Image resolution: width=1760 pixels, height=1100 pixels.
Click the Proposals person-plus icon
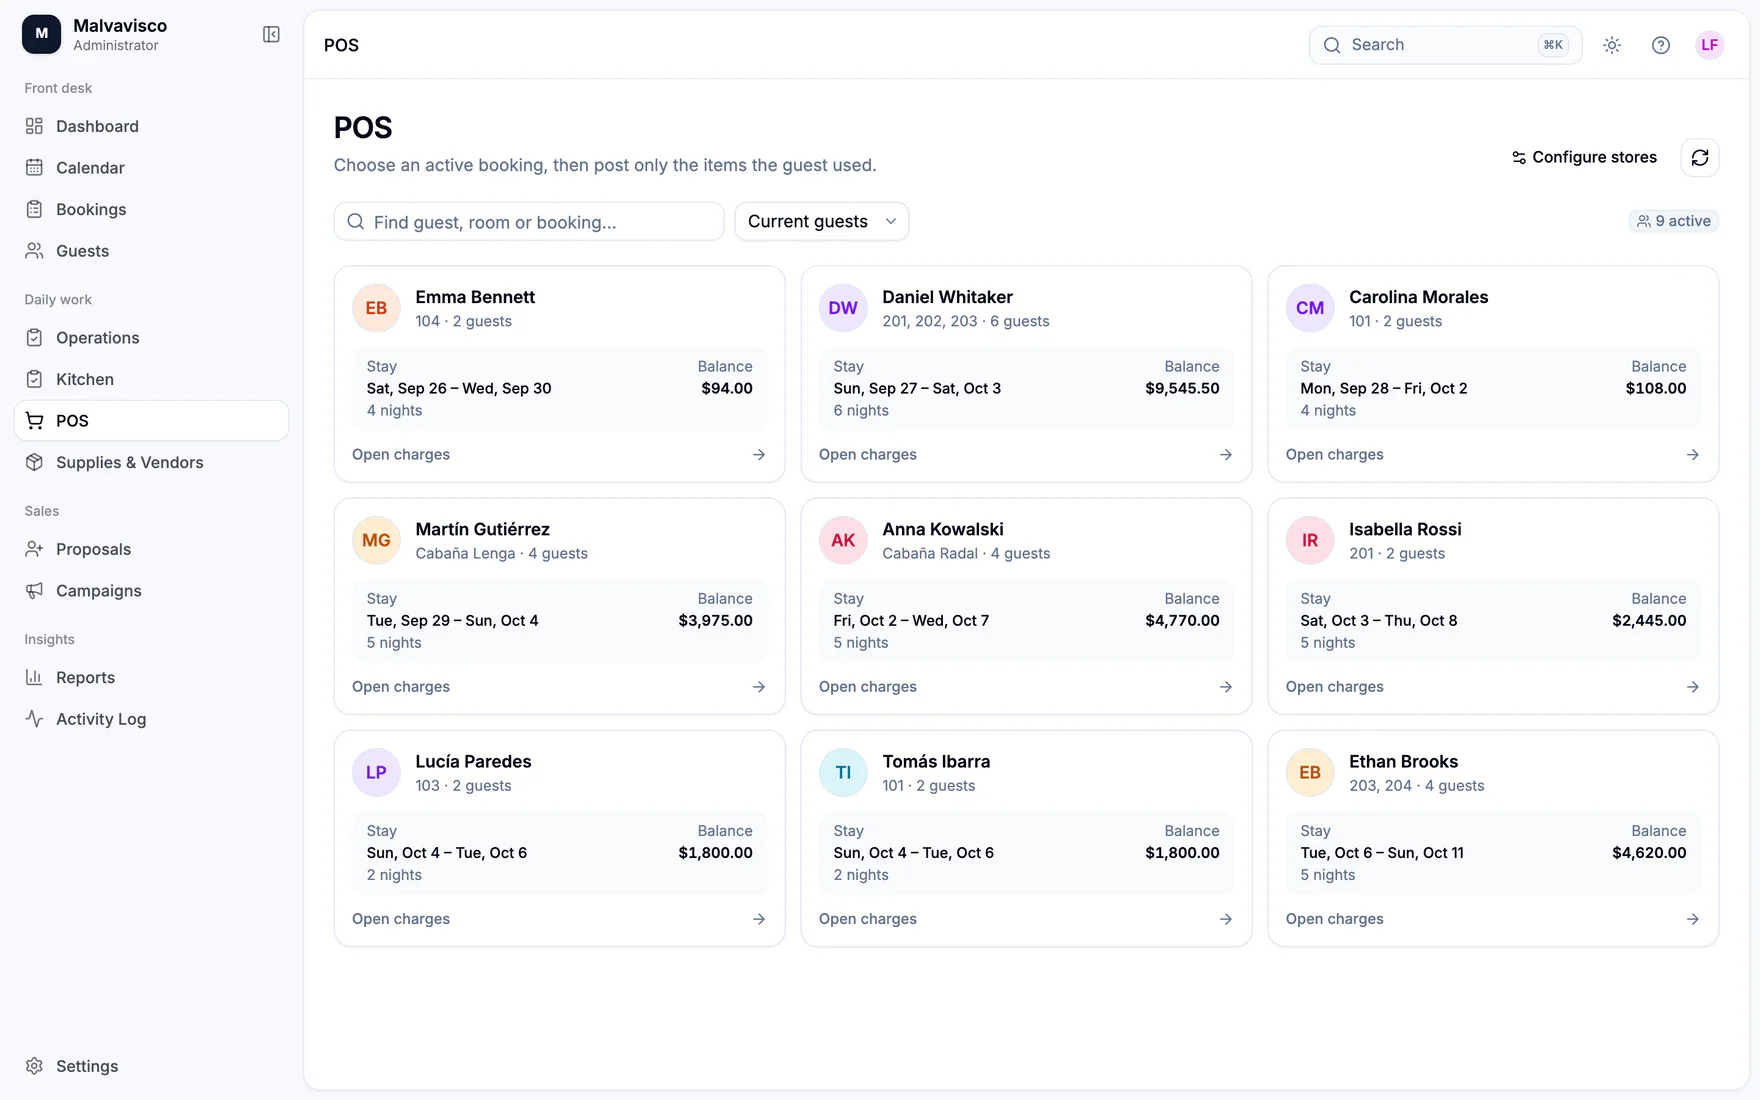(x=34, y=549)
